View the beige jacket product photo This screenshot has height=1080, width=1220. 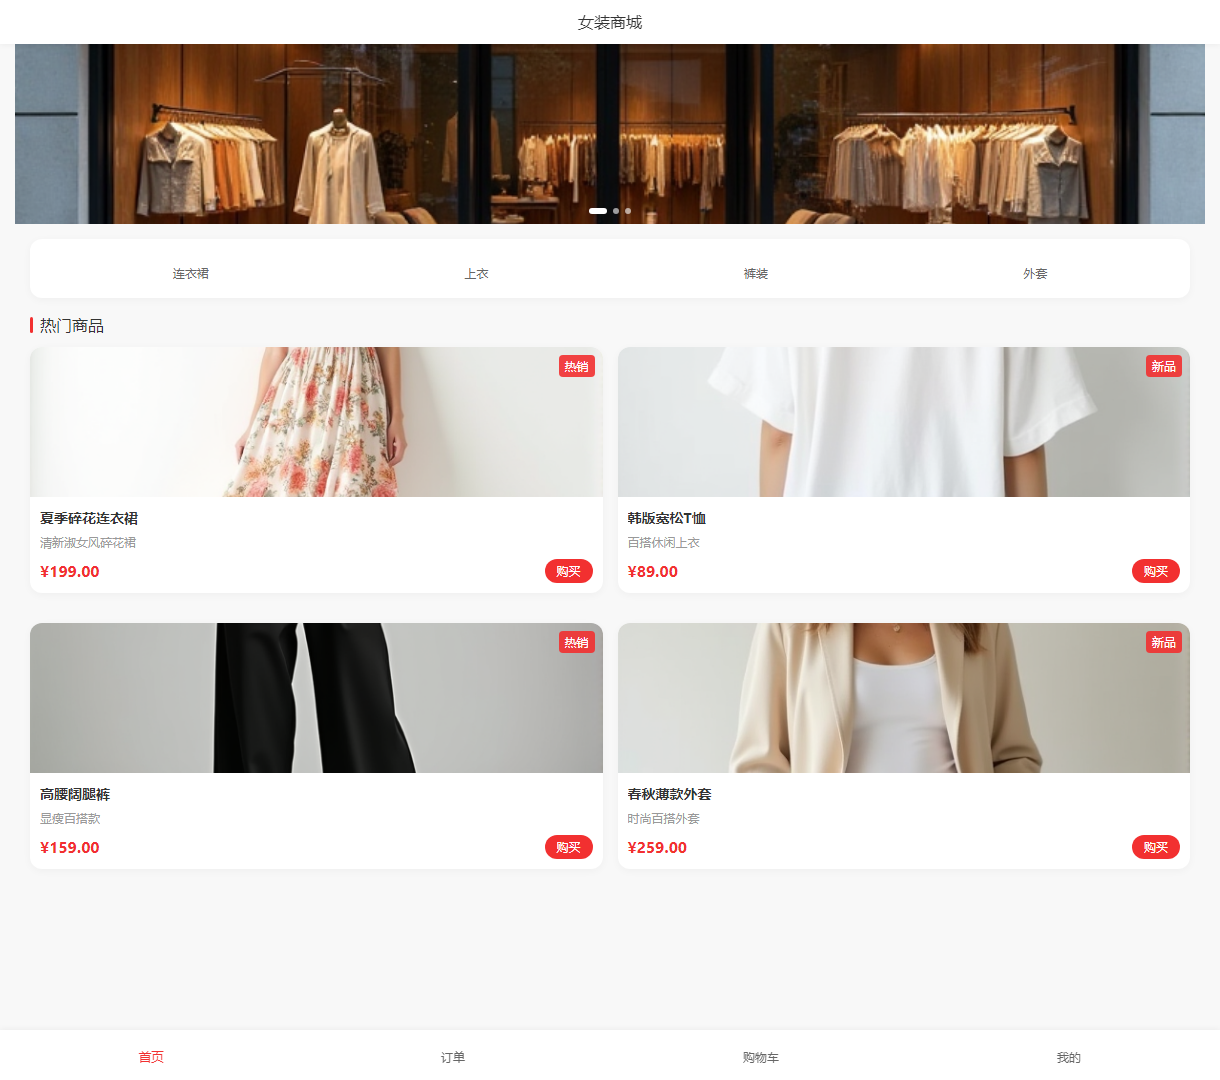903,698
